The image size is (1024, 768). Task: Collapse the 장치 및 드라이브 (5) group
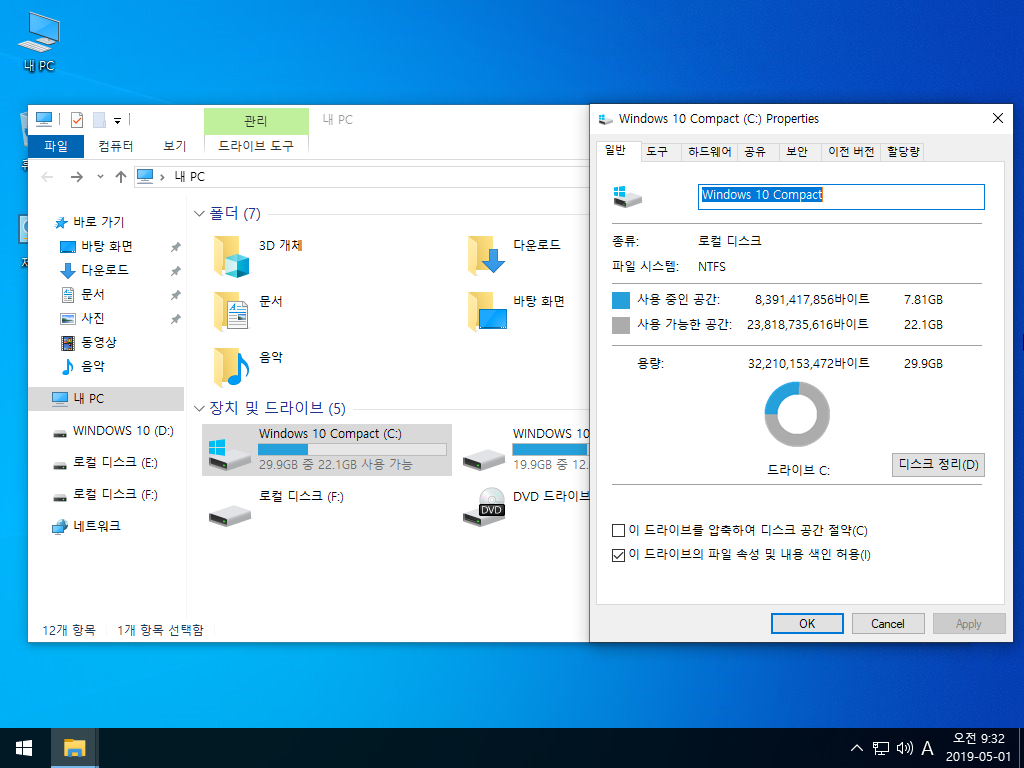pyautogui.click(x=199, y=409)
